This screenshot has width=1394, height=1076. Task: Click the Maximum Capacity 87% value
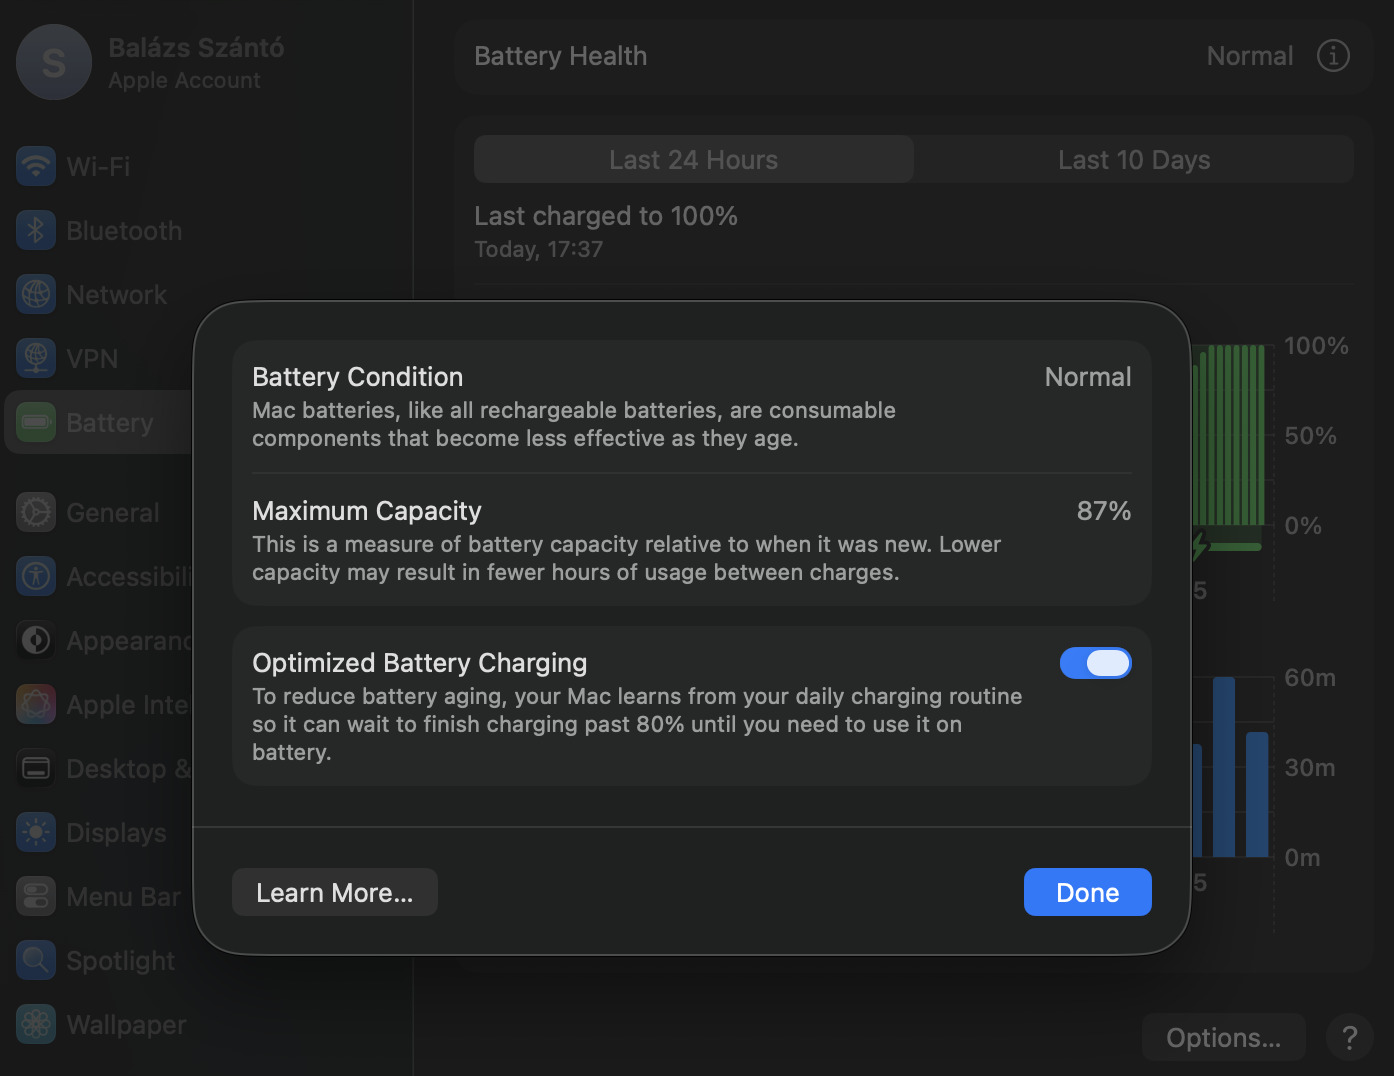pyautogui.click(x=1103, y=511)
